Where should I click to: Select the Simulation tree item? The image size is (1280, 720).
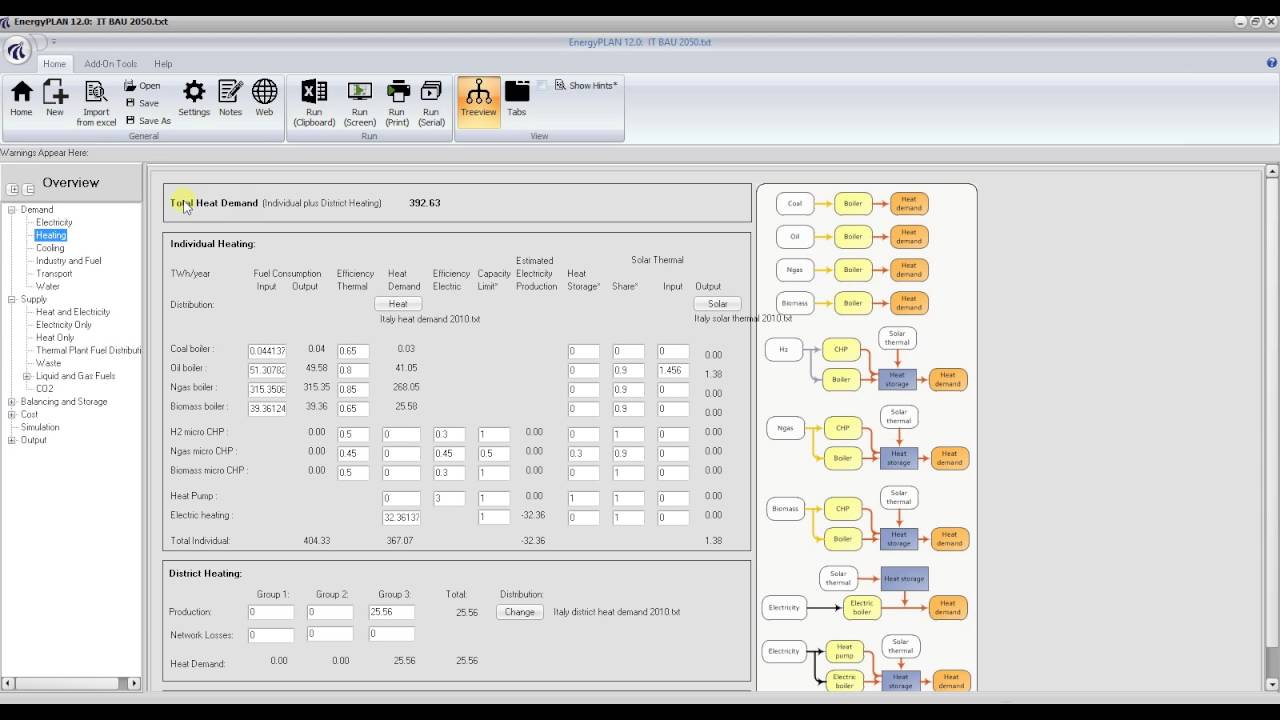click(40, 427)
